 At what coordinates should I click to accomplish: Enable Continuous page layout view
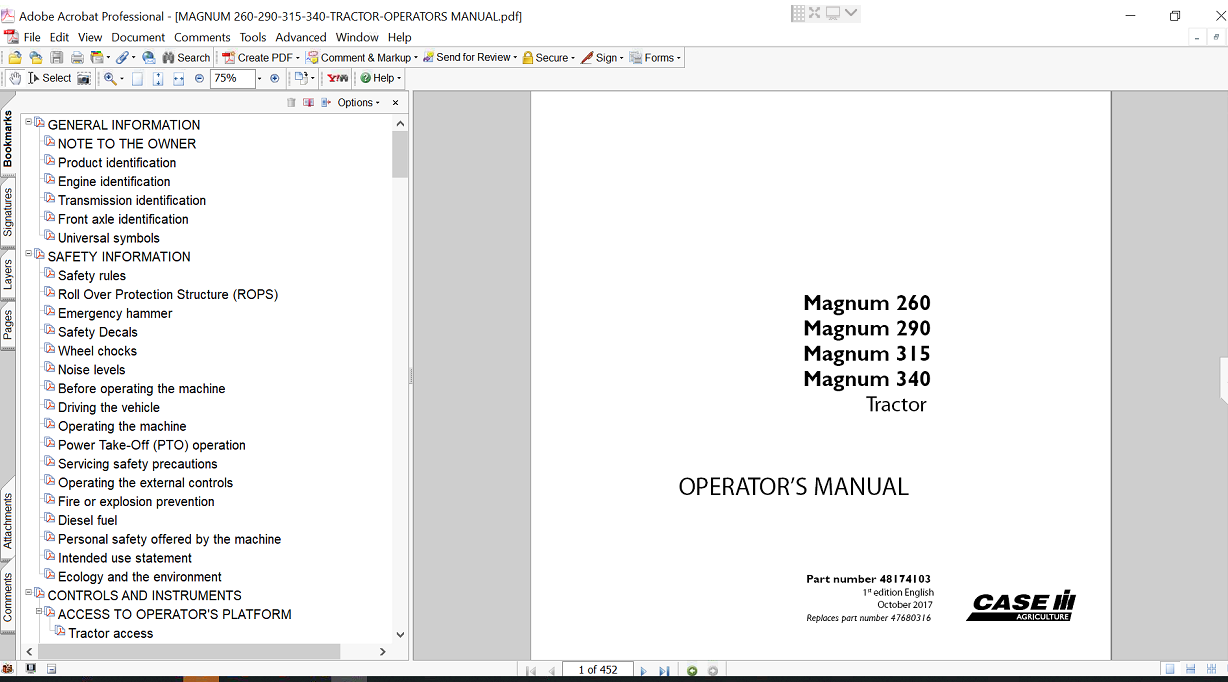click(1190, 670)
